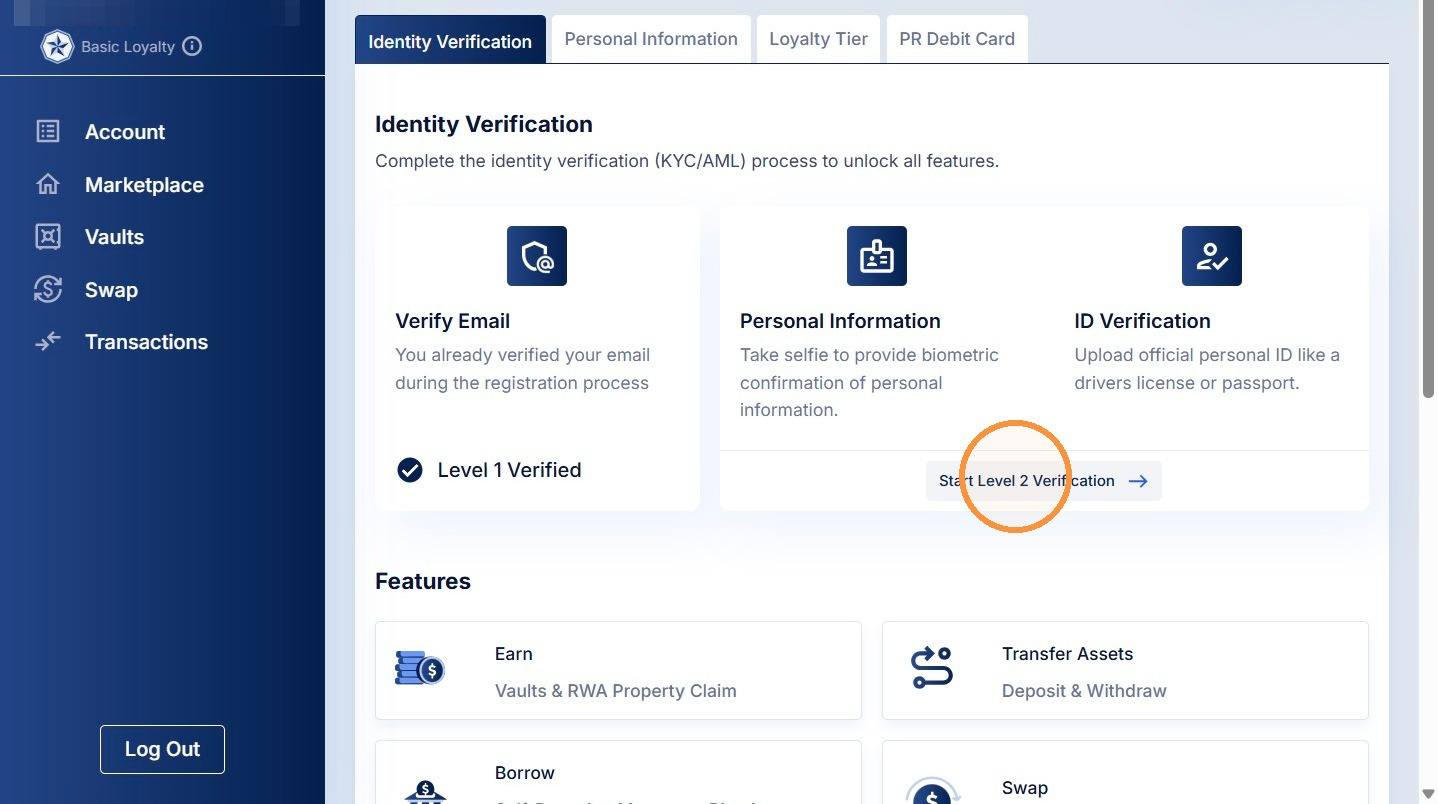1438x804 pixels.
Task: Click the Earn coin stack icon
Action: point(420,668)
